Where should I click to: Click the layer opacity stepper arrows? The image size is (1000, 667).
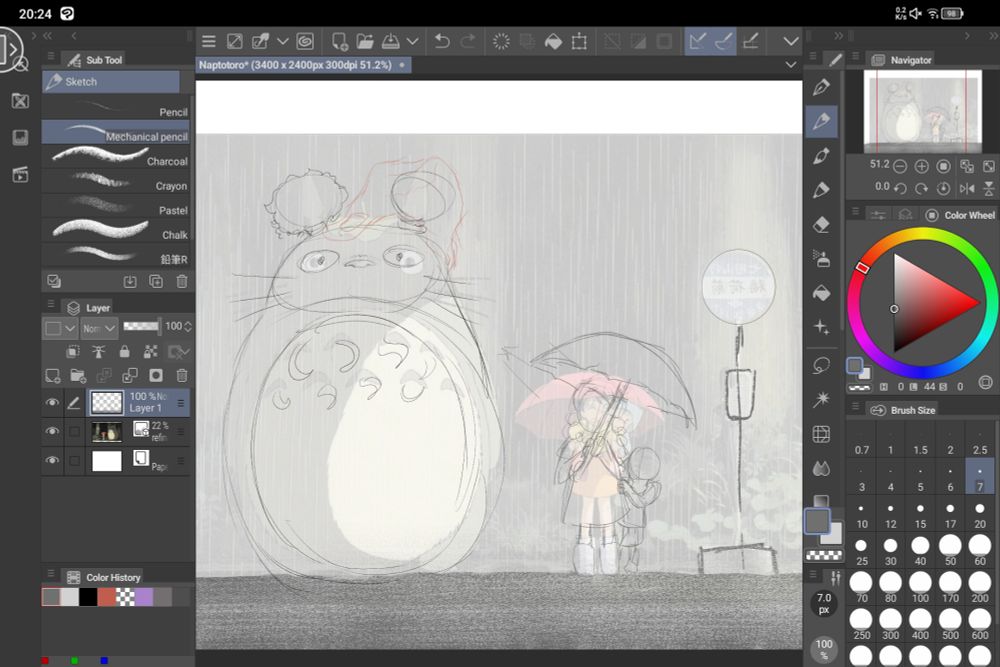tap(188, 326)
